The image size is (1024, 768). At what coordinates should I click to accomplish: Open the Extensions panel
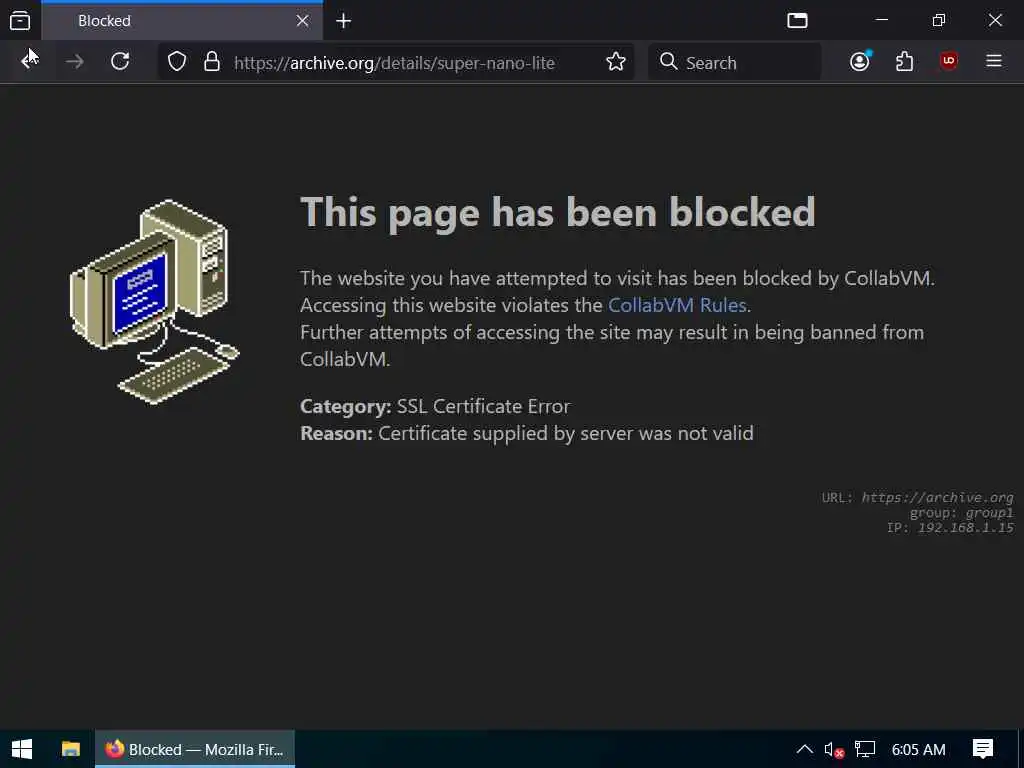click(x=904, y=62)
